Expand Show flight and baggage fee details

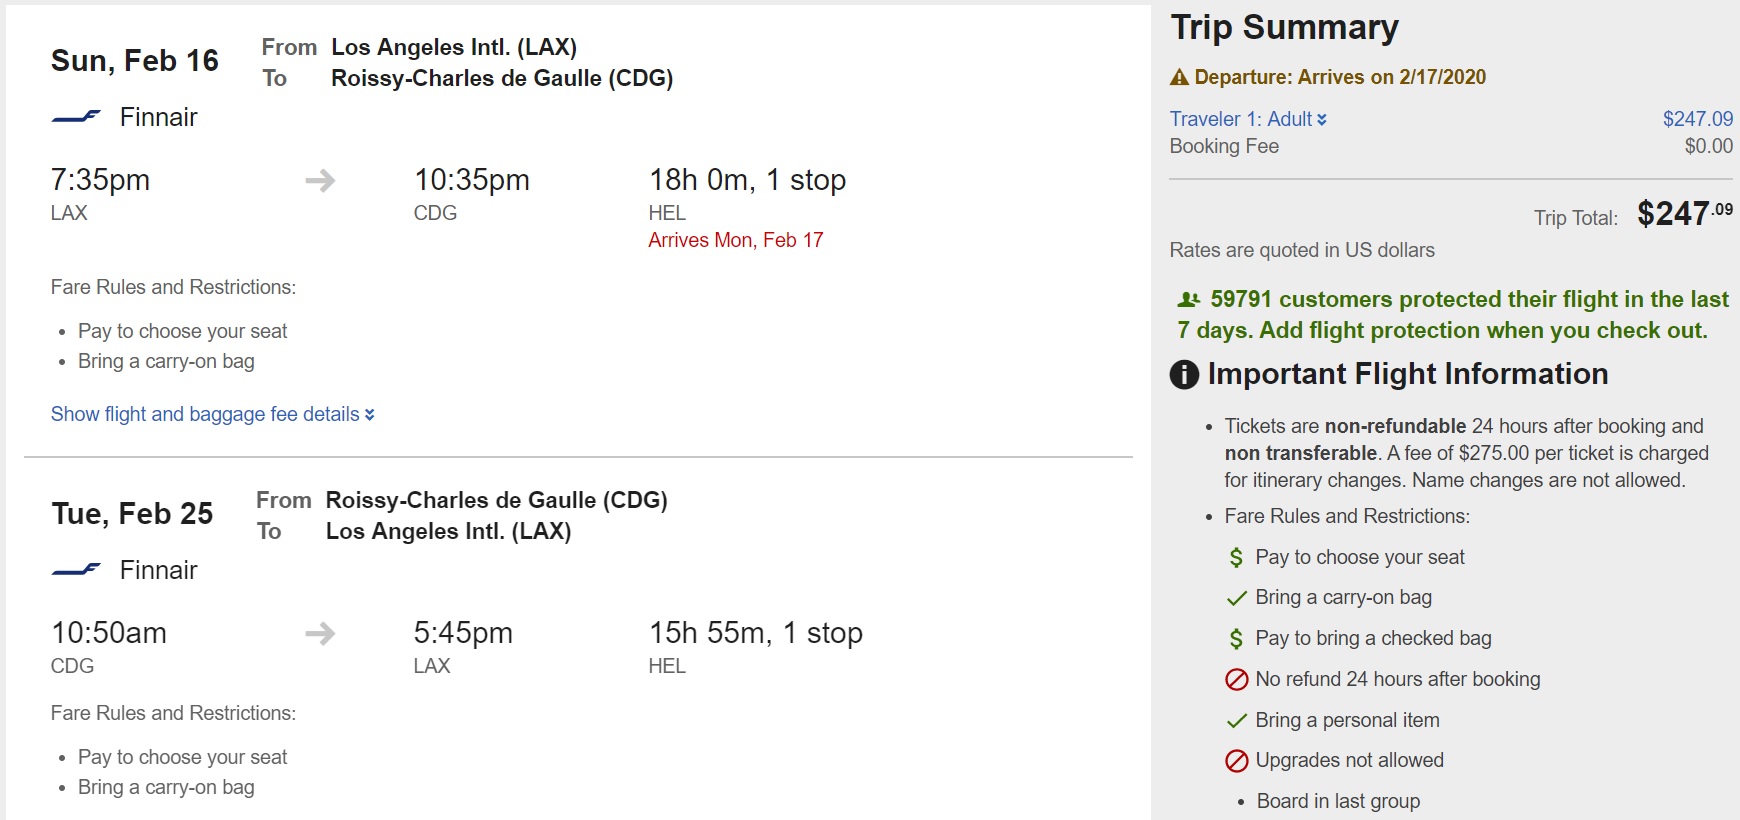[212, 414]
